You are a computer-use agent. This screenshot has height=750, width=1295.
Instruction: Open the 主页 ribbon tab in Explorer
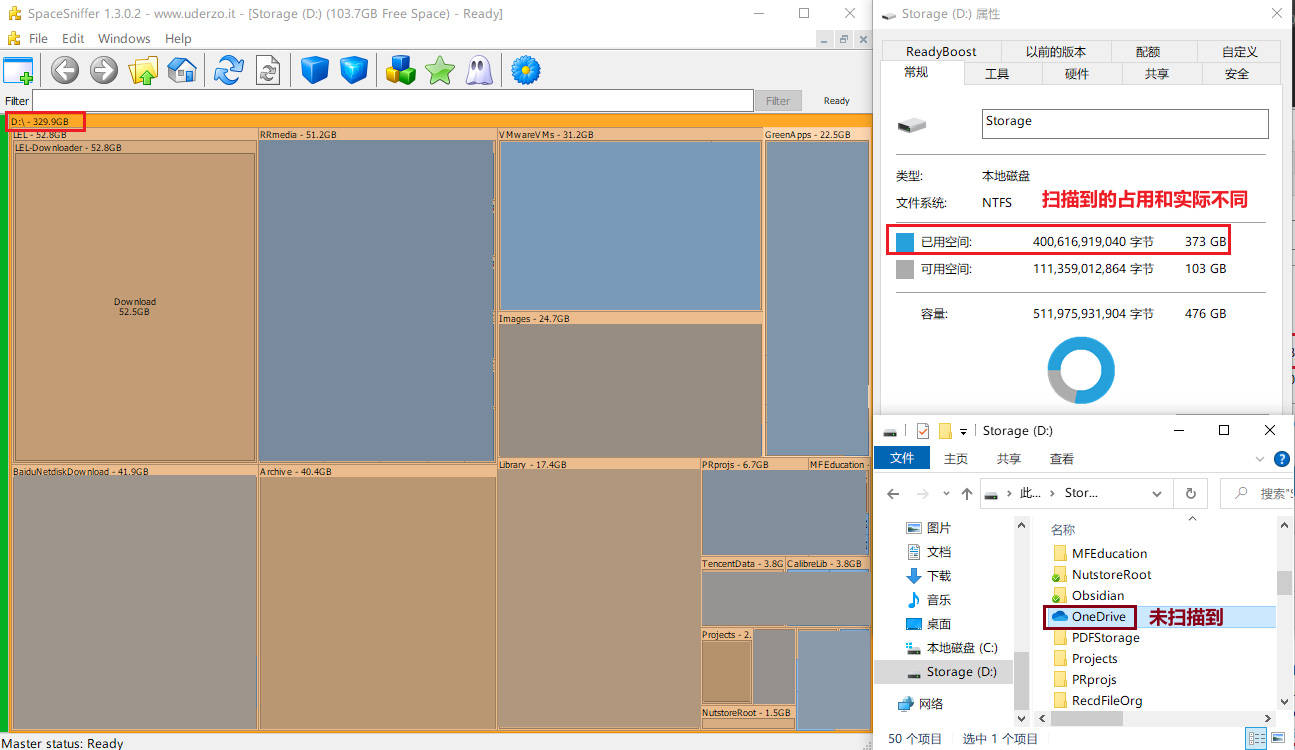[x=956, y=458]
